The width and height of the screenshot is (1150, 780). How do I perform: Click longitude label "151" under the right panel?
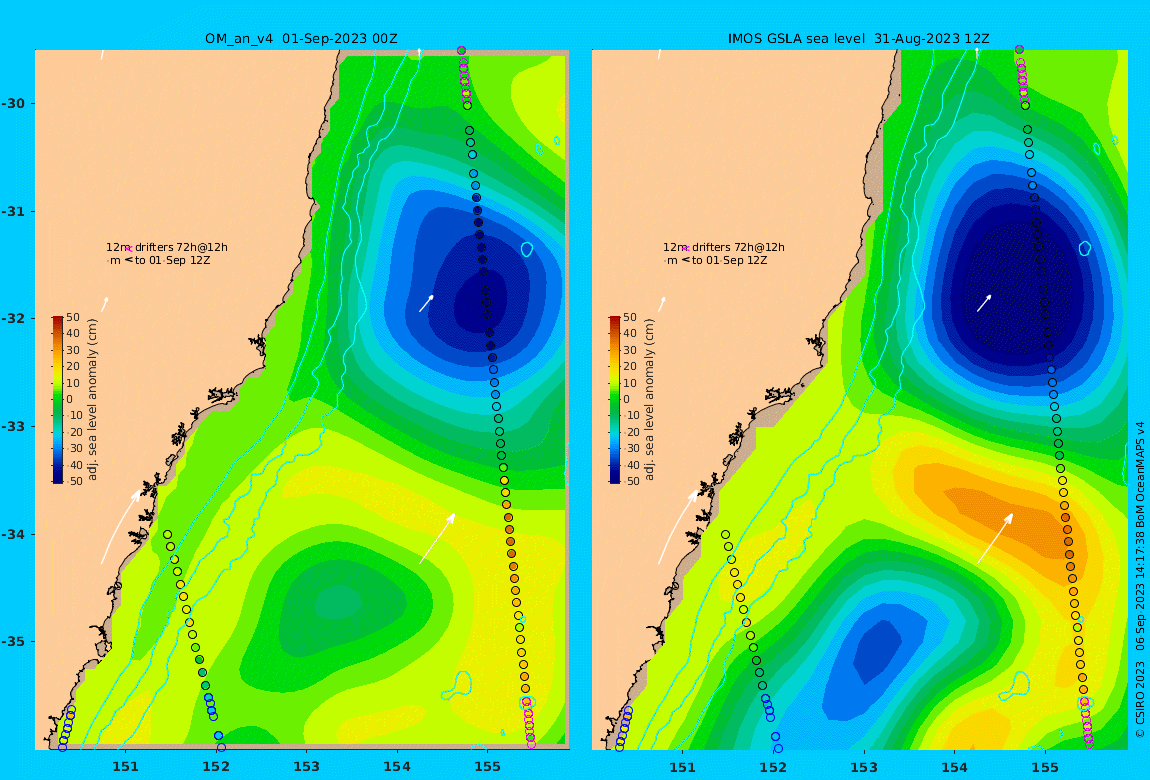[x=683, y=767]
